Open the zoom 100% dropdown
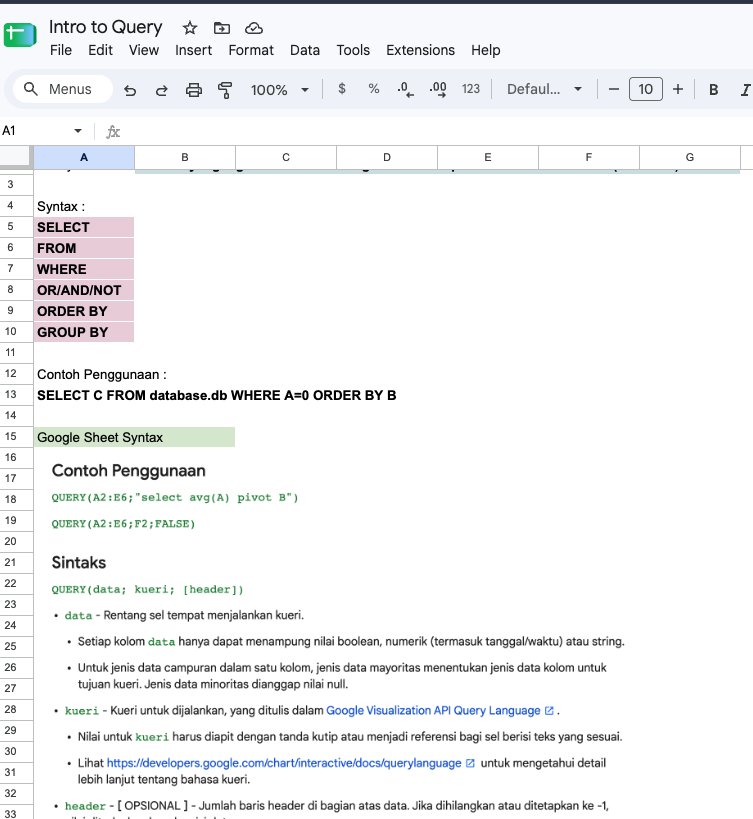 click(279, 90)
